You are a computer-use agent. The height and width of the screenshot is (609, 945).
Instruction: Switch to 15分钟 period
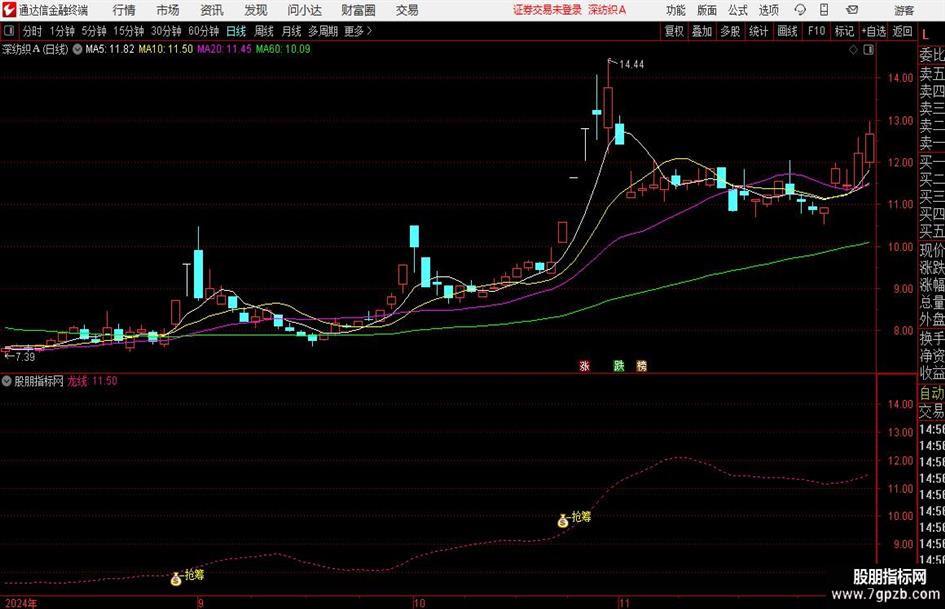[x=129, y=31]
